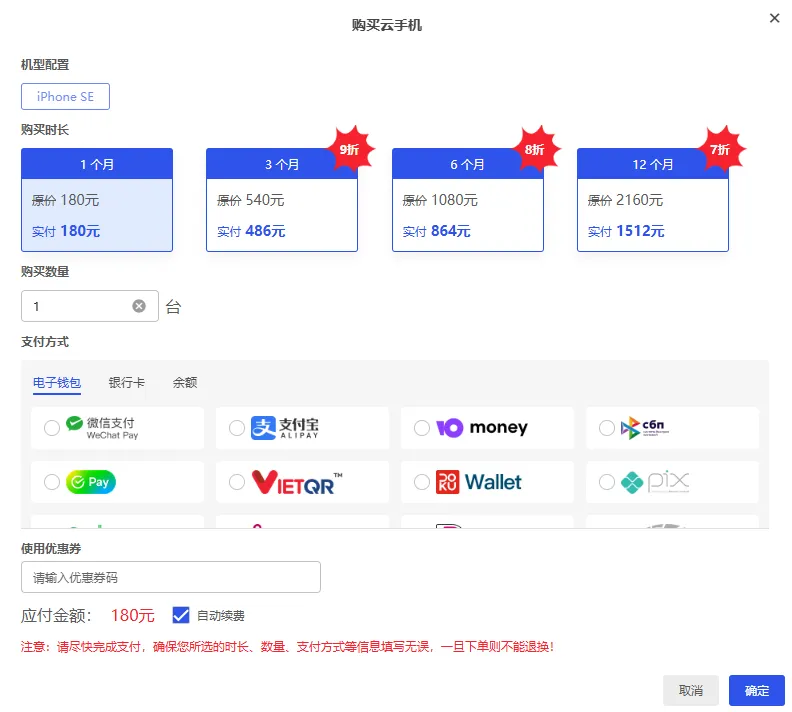Click the pix logo
The image size is (792, 712).
coord(655,482)
